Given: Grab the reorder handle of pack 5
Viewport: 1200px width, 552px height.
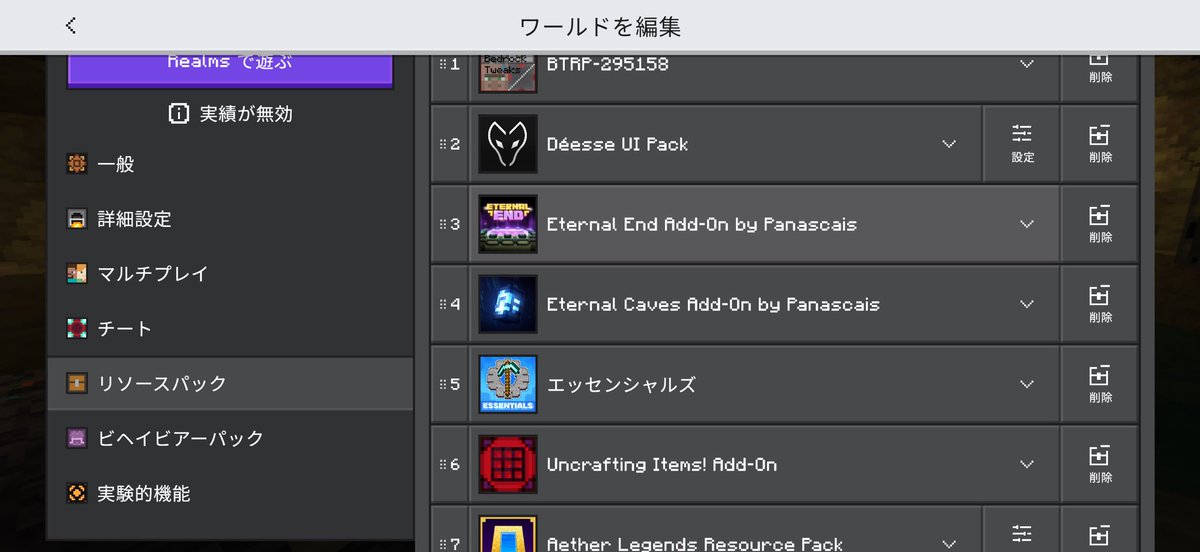Looking at the screenshot, I should (x=443, y=384).
